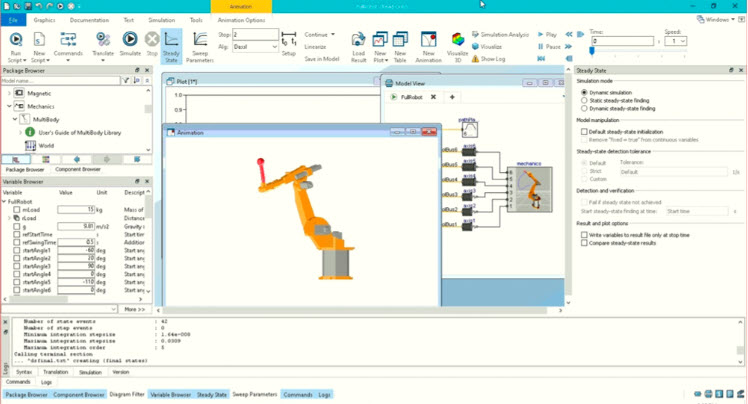Click the Translate icon
The height and width of the screenshot is (404, 748).
pyautogui.click(x=103, y=44)
